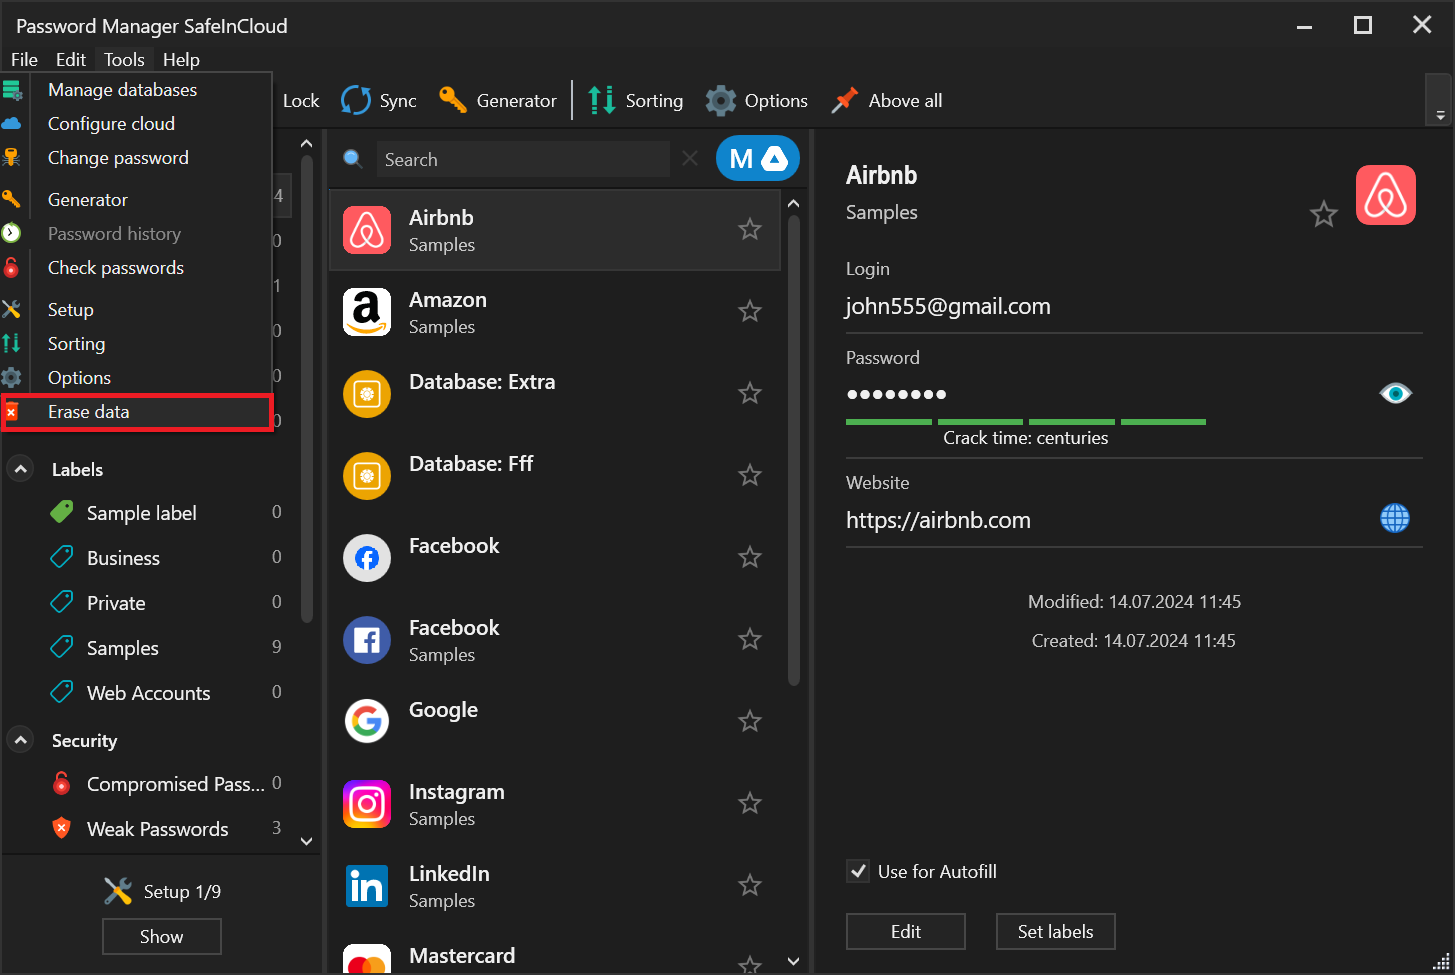Star the Amazon entry
Viewport: 1455px width, 975px height.
(x=750, y=312)
